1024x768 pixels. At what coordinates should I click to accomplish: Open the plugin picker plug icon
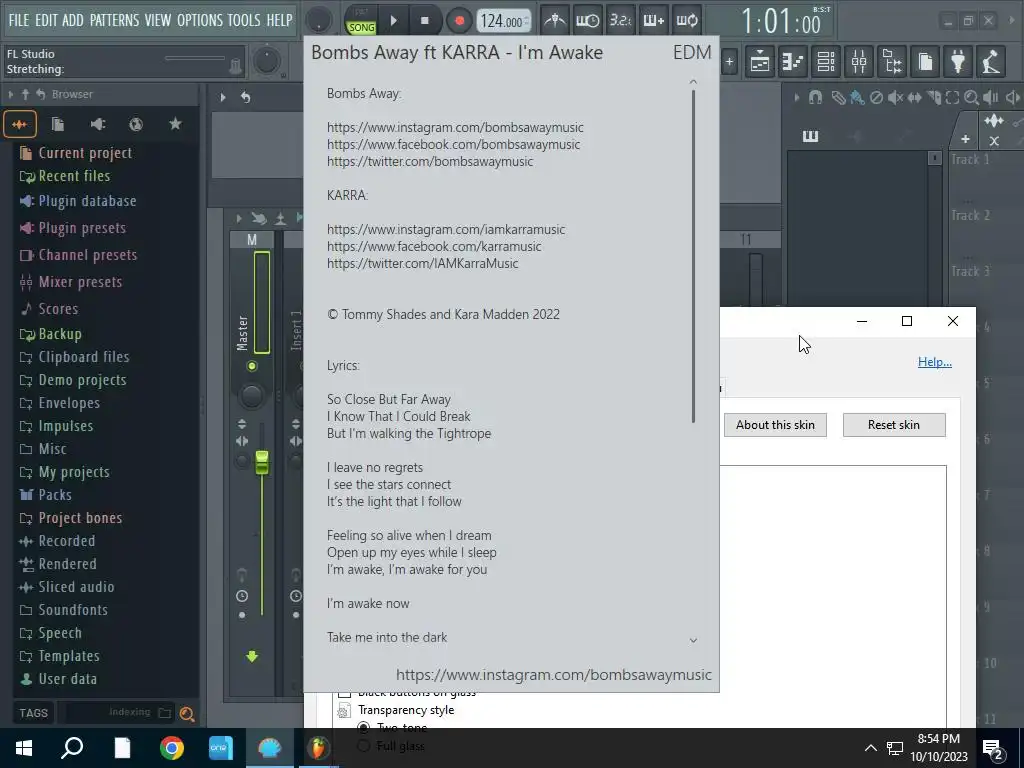tap(958, 62)
